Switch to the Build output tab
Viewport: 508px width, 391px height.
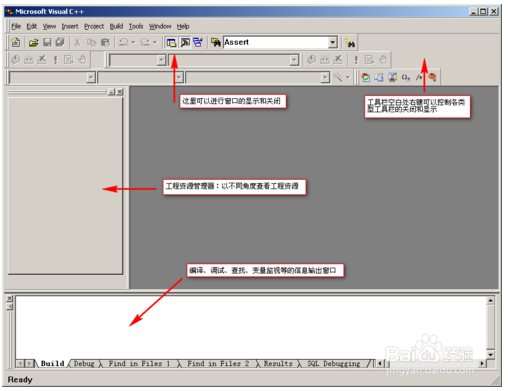(52, 363)
